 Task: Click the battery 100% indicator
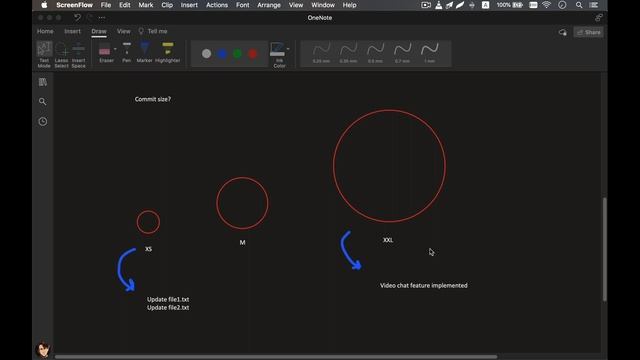[x=509, y=5]
